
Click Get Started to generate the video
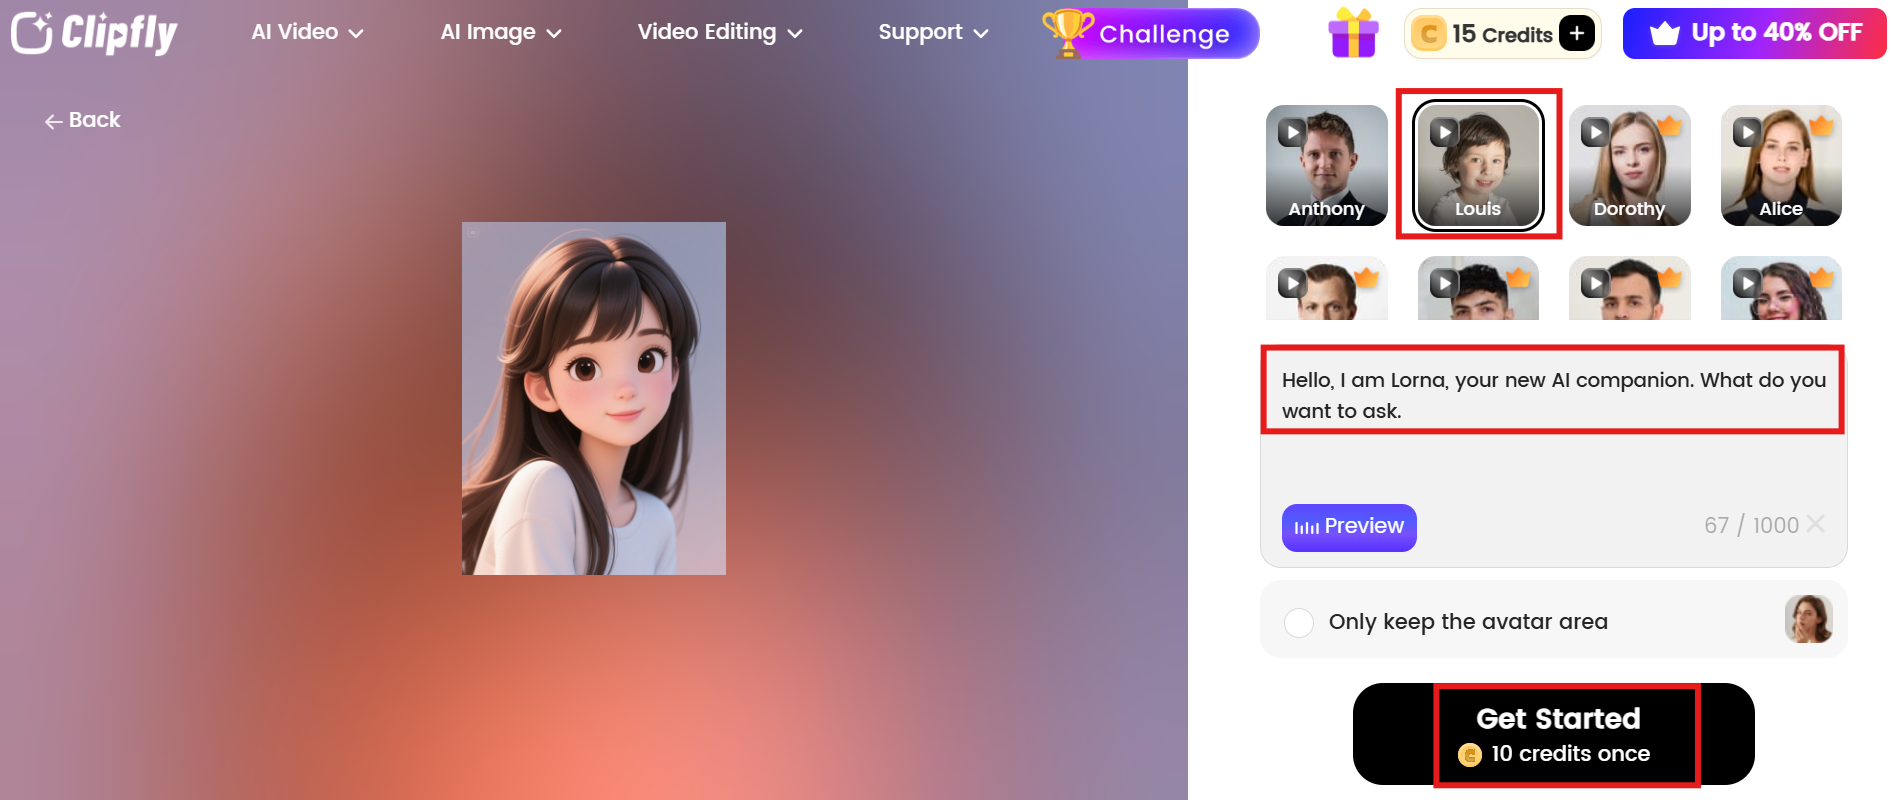coord(1554,734)
